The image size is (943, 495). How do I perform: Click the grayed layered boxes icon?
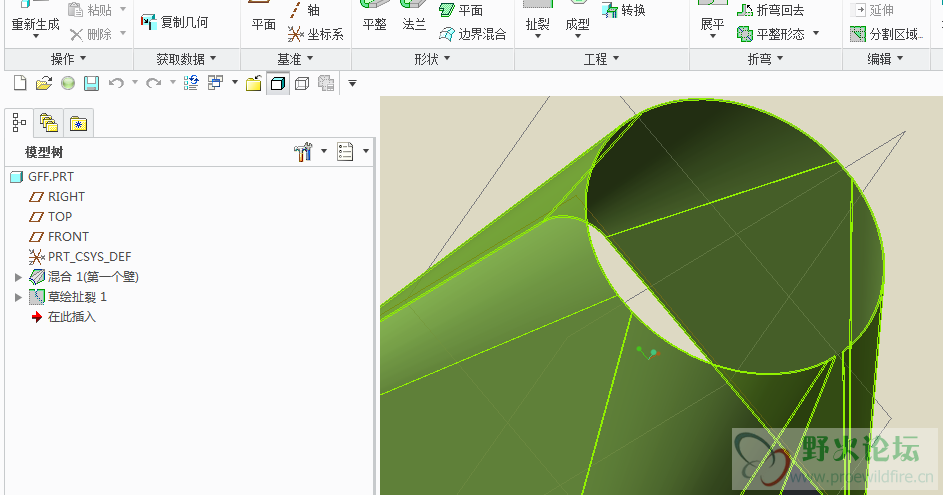coord(326,83)
